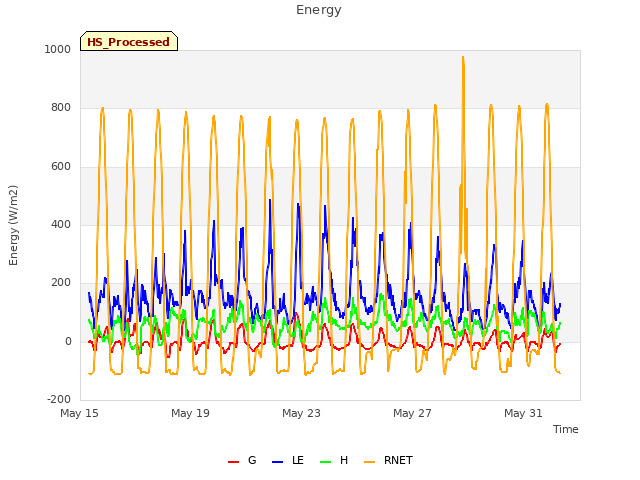The width and height of the screenshot is (640, 480).
Task: Click the orange RNET legend swatch
Action: tap(369, 462)
